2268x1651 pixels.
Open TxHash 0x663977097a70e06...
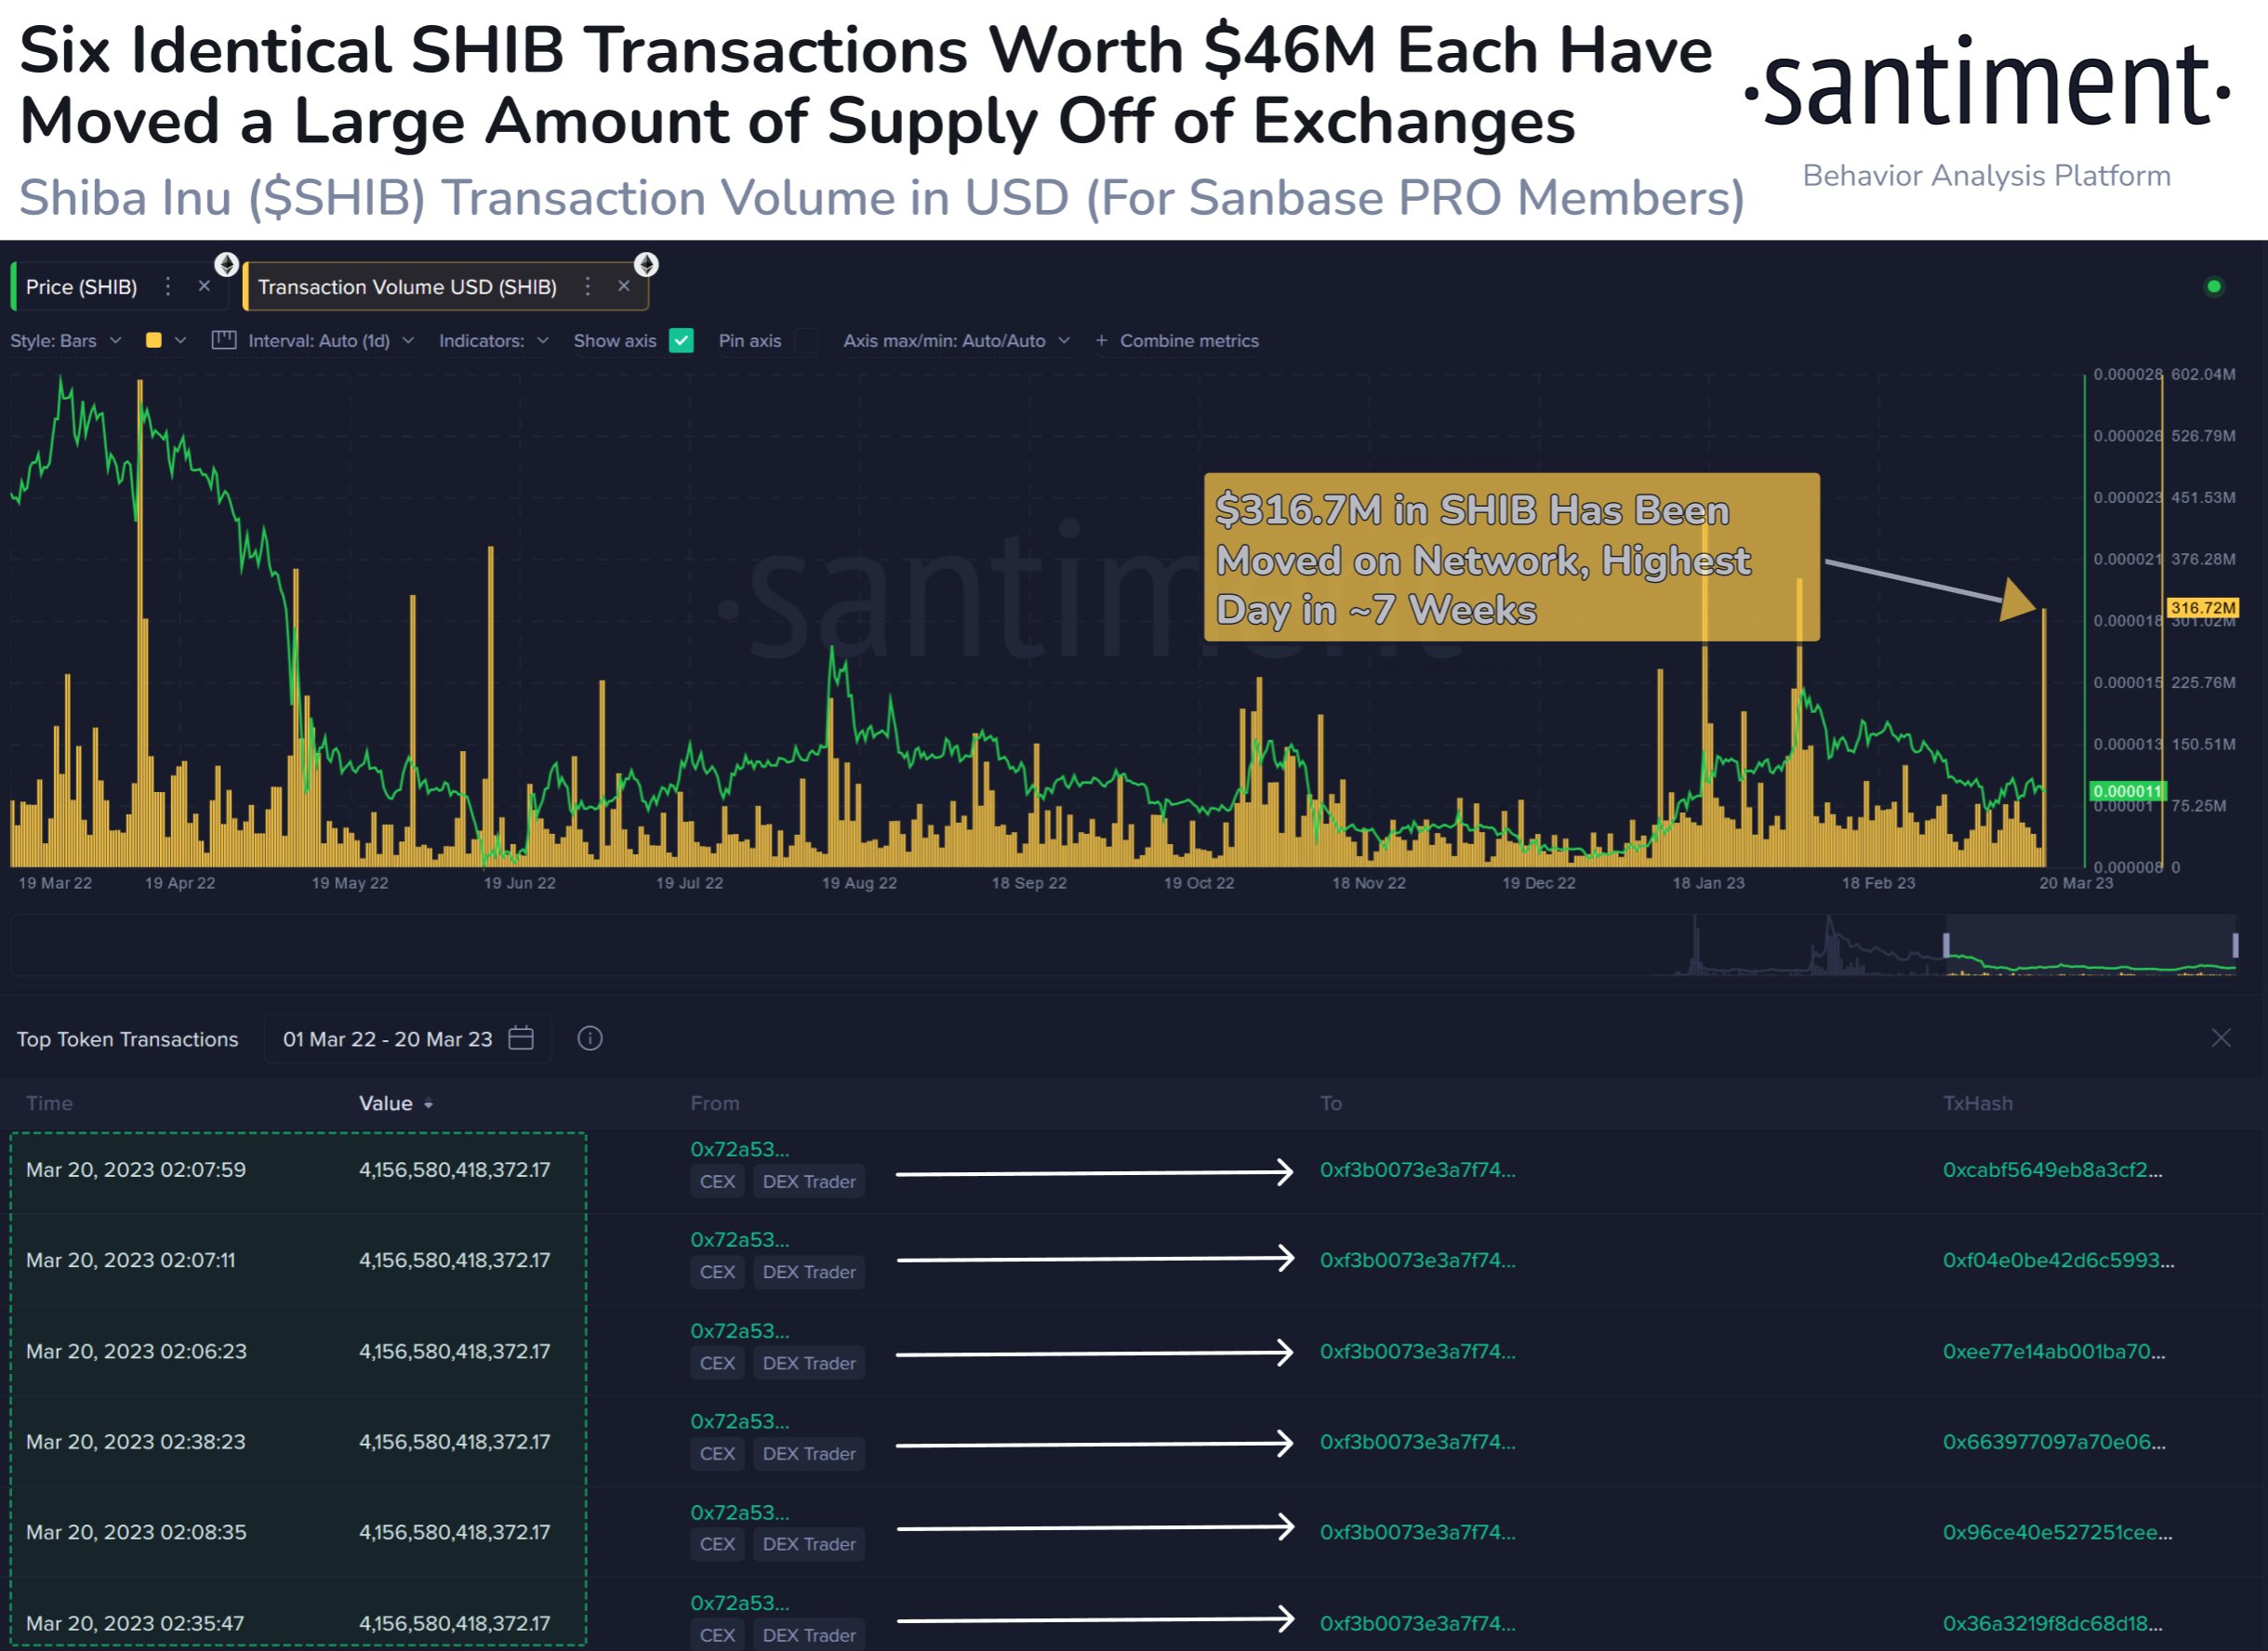[2054, 1442]
